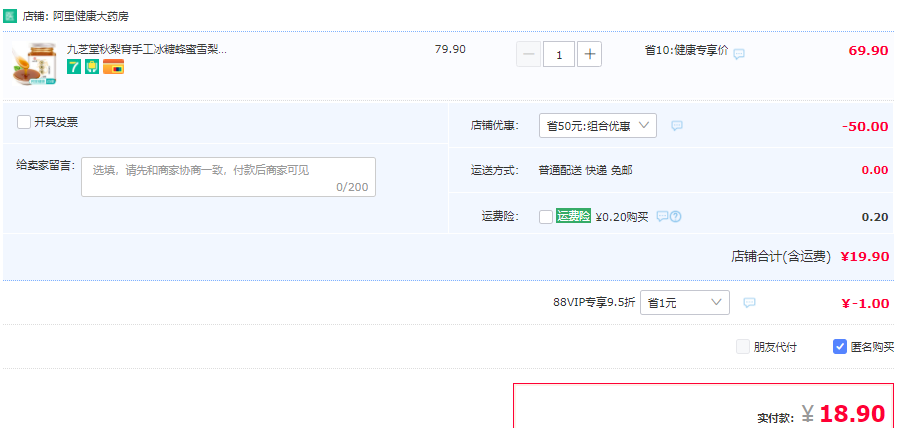Screen dimensions: 897x428
Task: Open the 省1元 88VIP discount dropdown
Action: (685, 303)
